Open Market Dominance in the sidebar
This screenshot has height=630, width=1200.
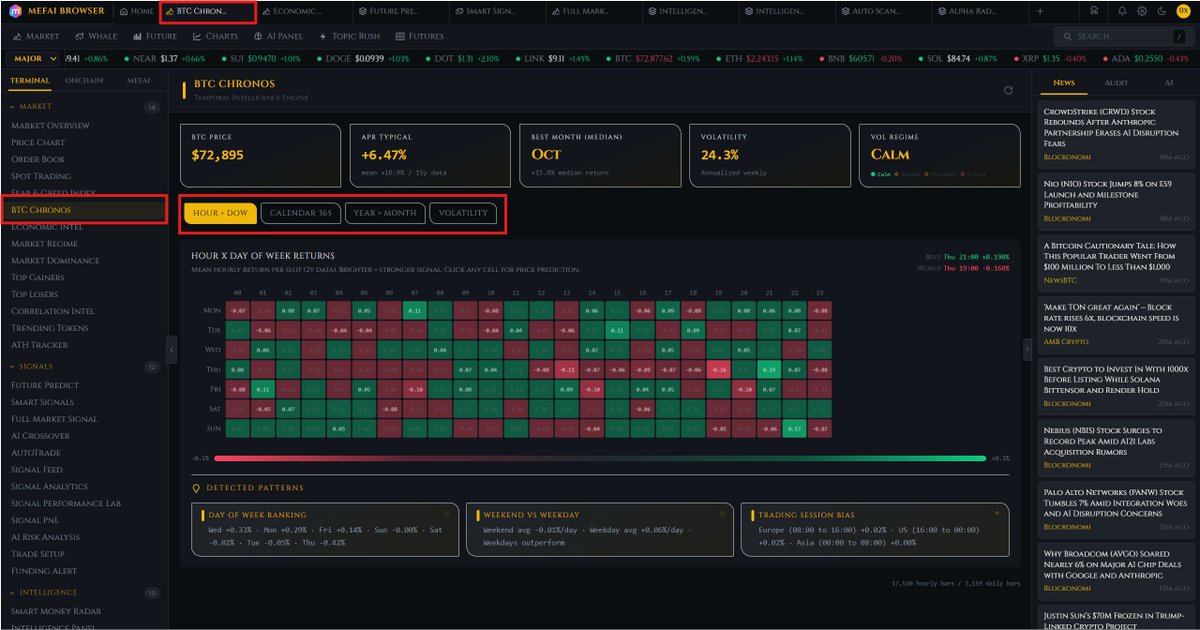pos(55,261)
